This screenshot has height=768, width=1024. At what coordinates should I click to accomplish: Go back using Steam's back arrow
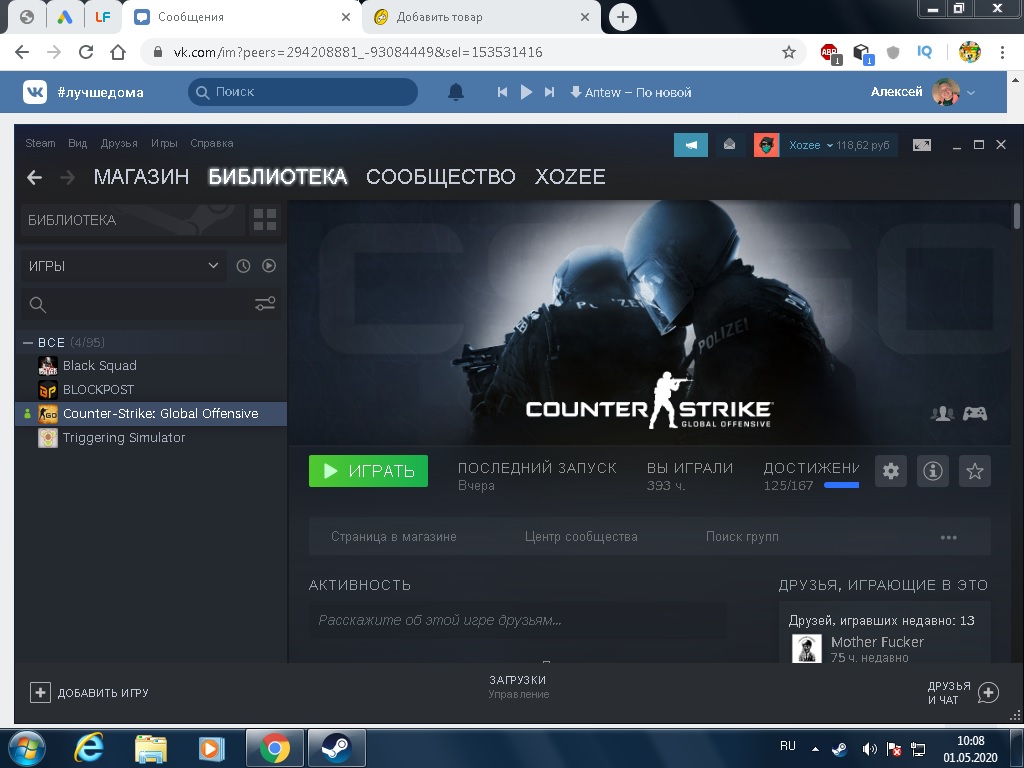click(35, 177)
